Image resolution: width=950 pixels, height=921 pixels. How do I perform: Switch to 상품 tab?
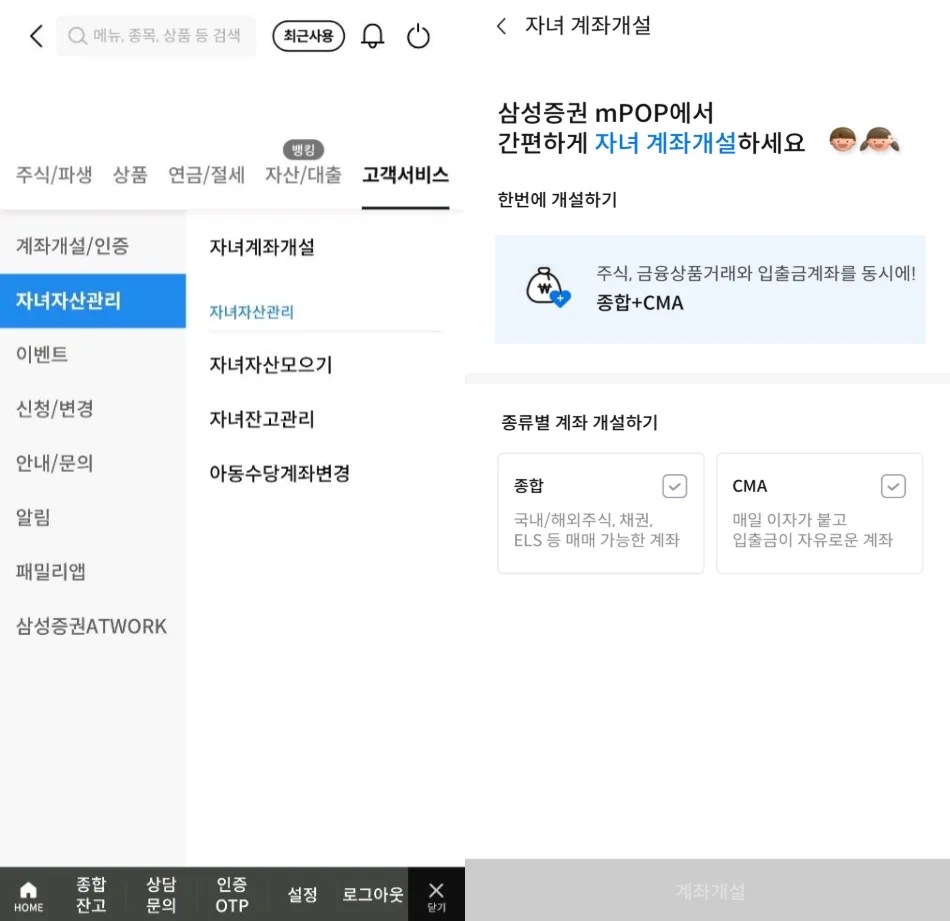point(130,175)
